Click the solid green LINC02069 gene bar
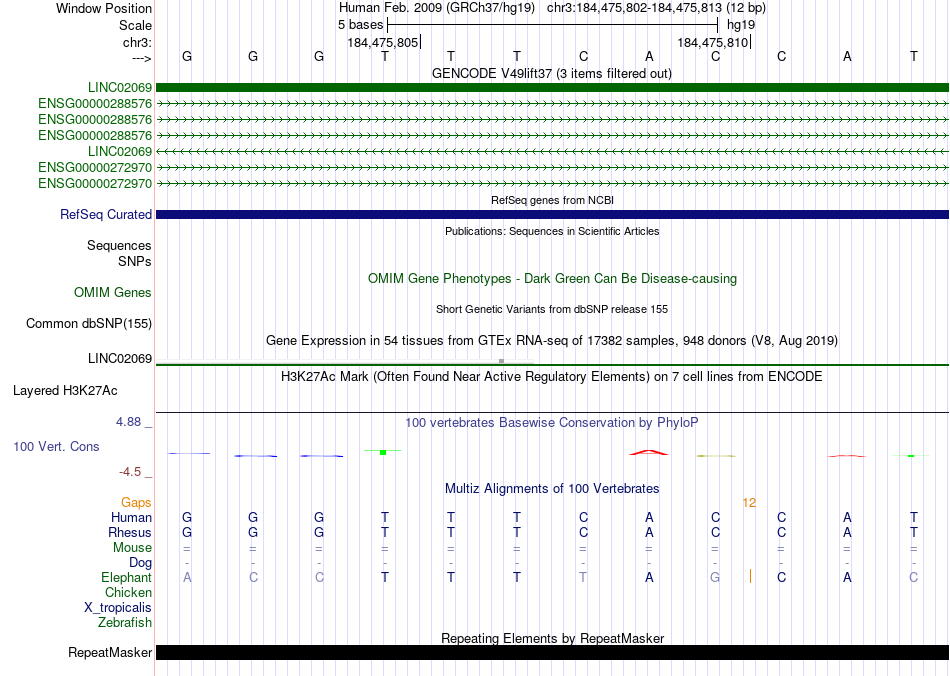 (552, 88)
